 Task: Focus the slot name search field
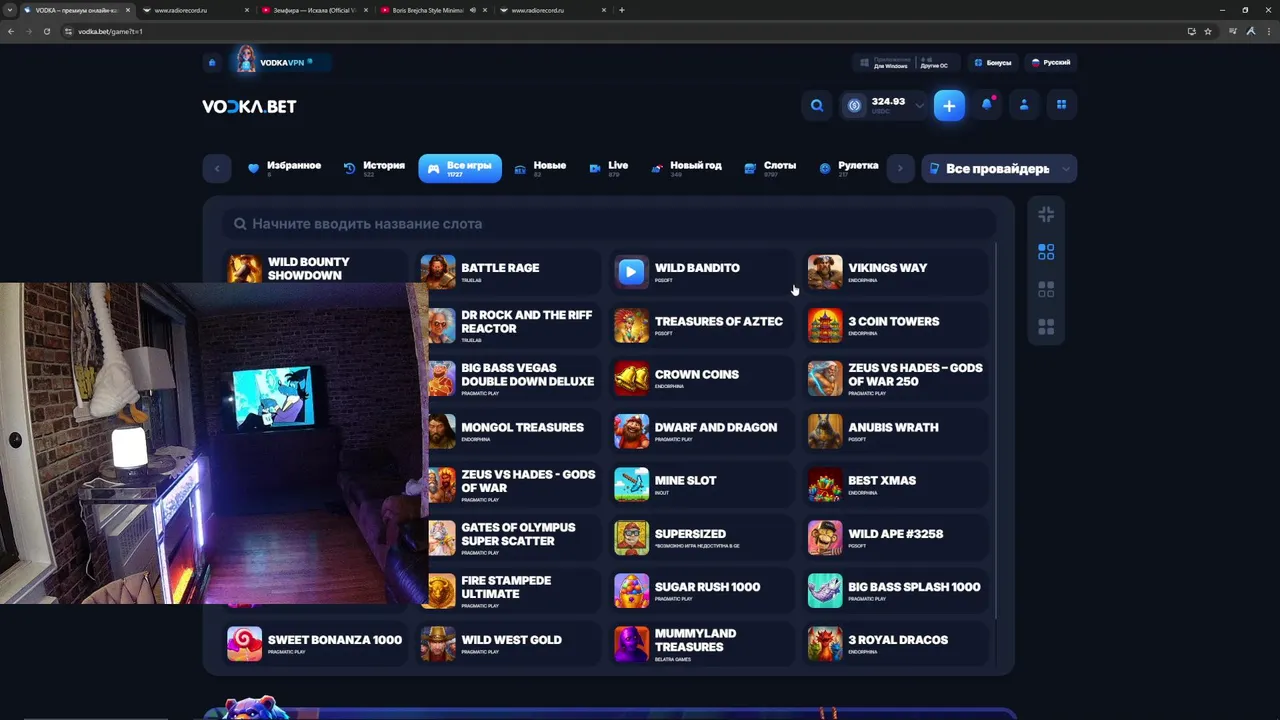[609, 224]
